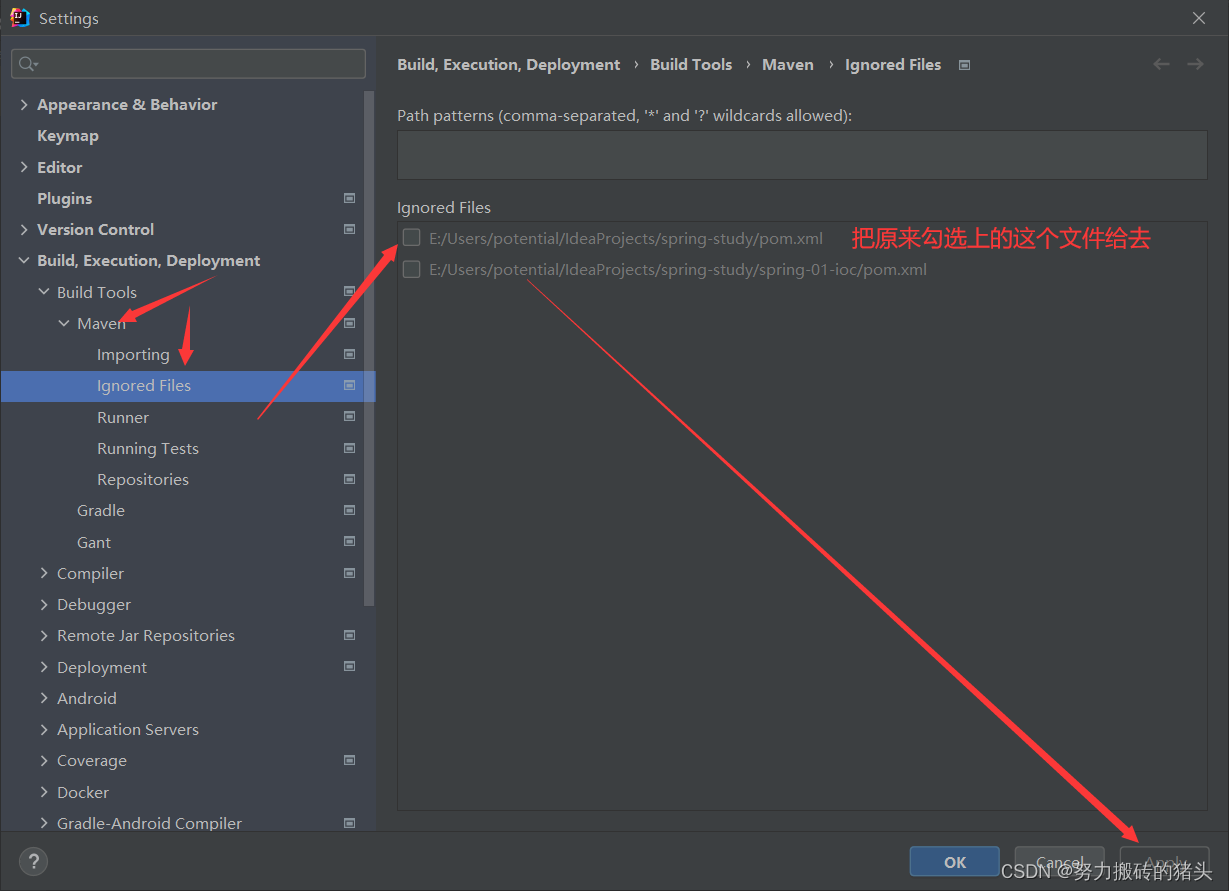The image size is (1229, 891).
Task: Click Maven in breadcrumb
Action: pos(788,64)
